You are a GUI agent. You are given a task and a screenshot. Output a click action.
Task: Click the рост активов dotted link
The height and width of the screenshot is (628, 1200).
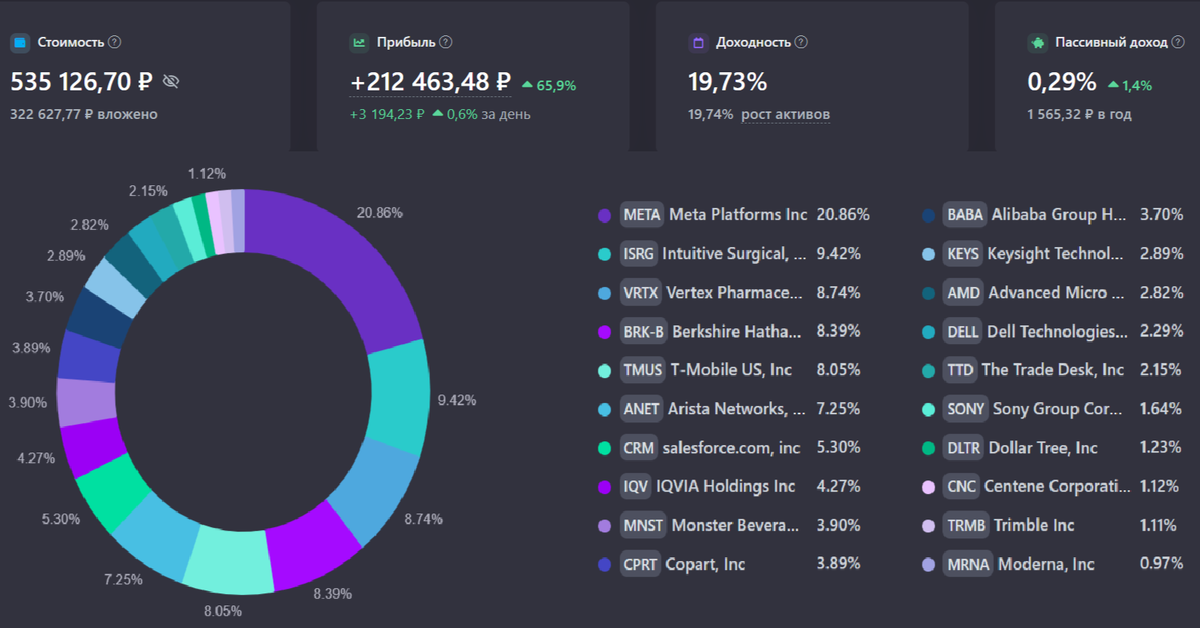pyautogui.click(x=785, y=114)
